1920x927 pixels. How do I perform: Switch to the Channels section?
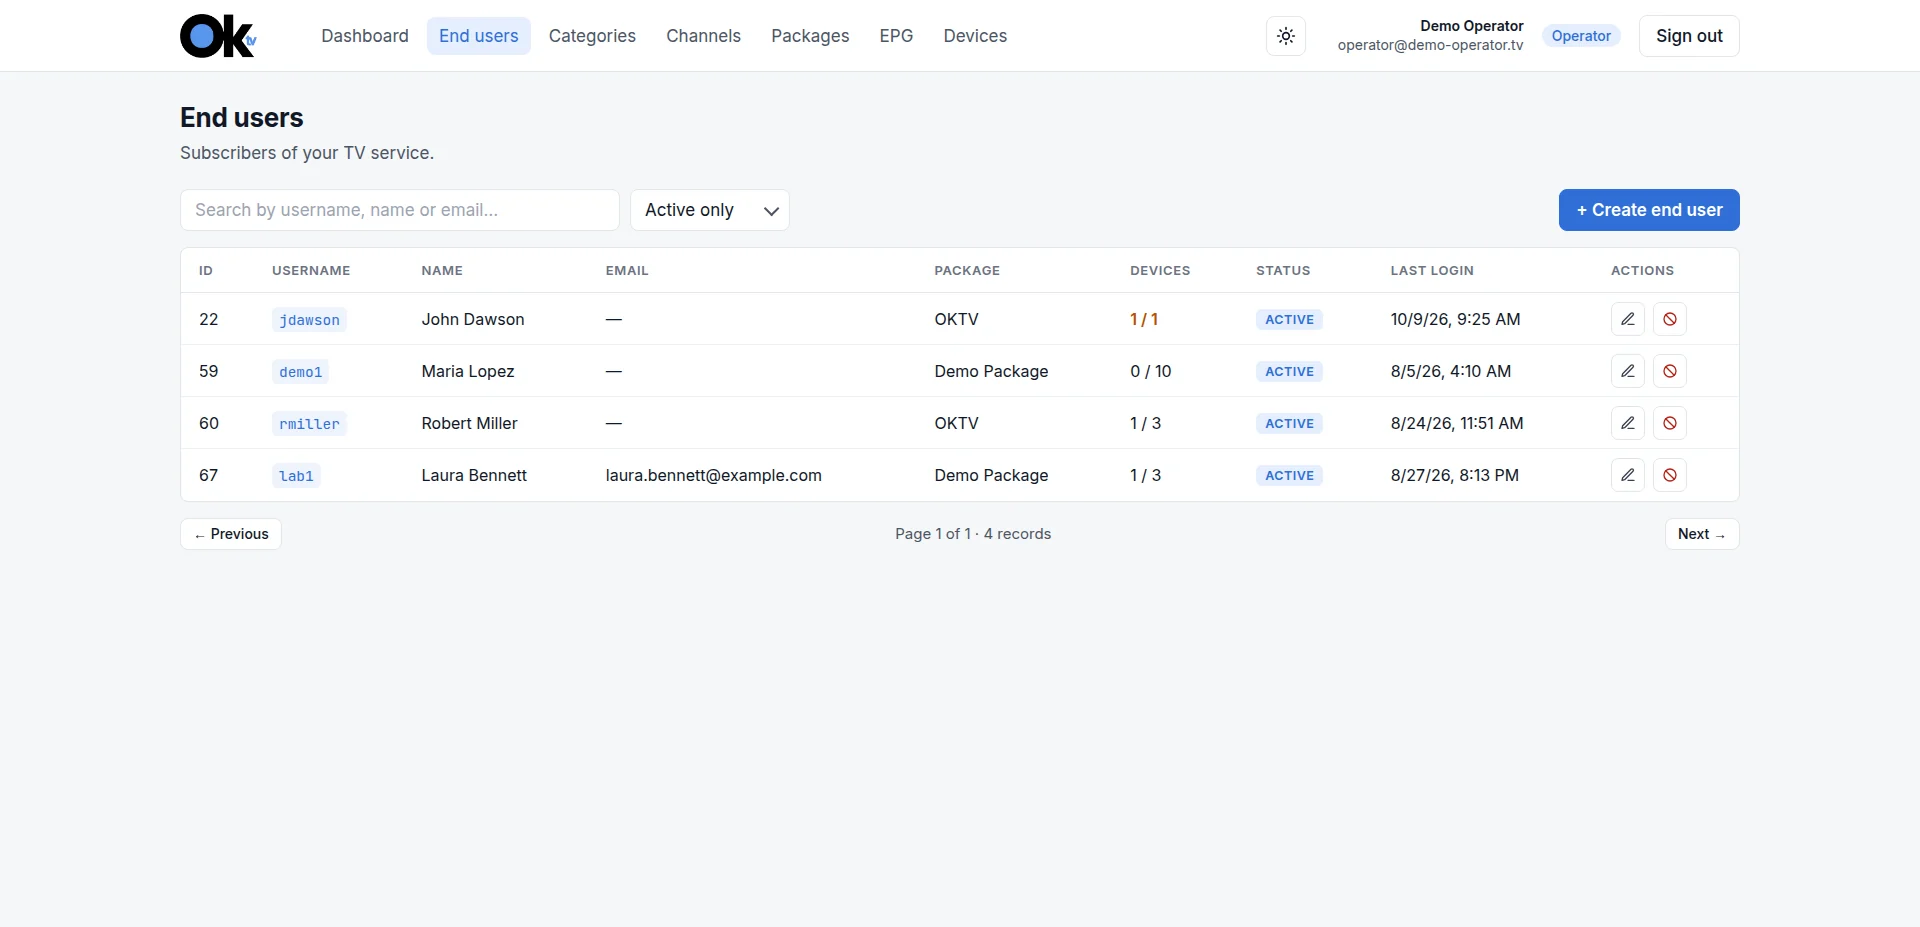(x=703, y=36)
